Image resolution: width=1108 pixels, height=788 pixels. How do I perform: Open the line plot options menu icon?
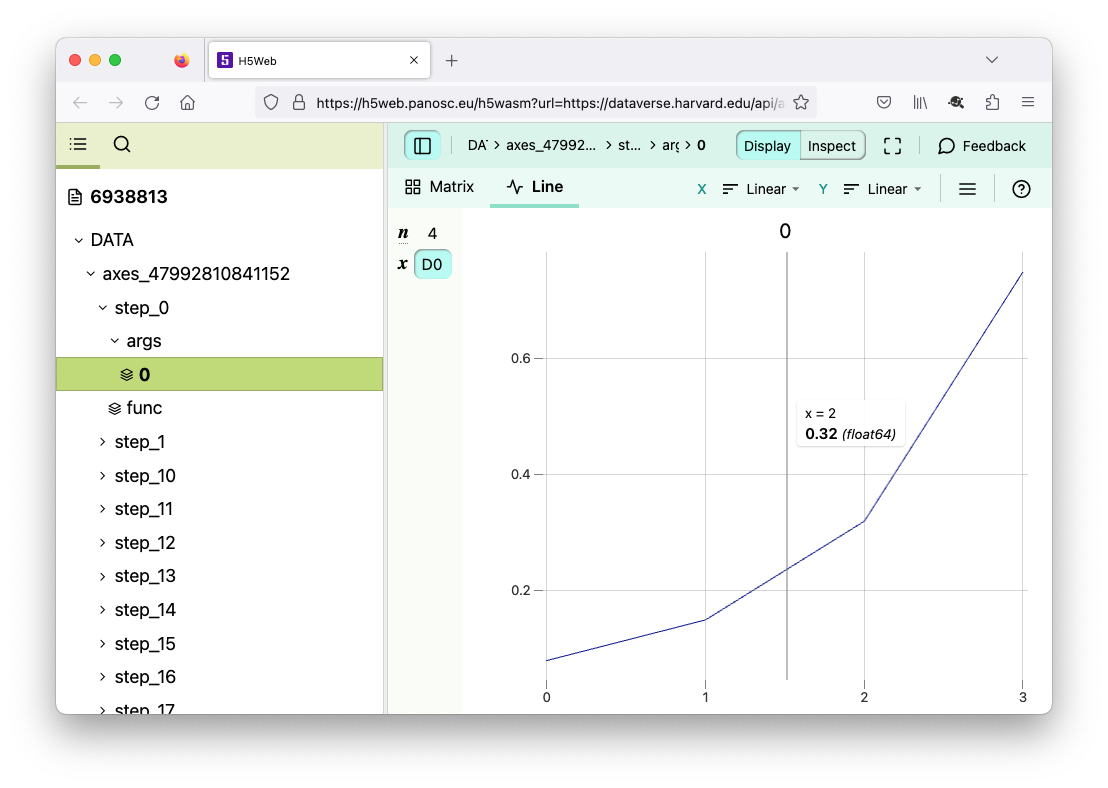click(x=967, y=189)
